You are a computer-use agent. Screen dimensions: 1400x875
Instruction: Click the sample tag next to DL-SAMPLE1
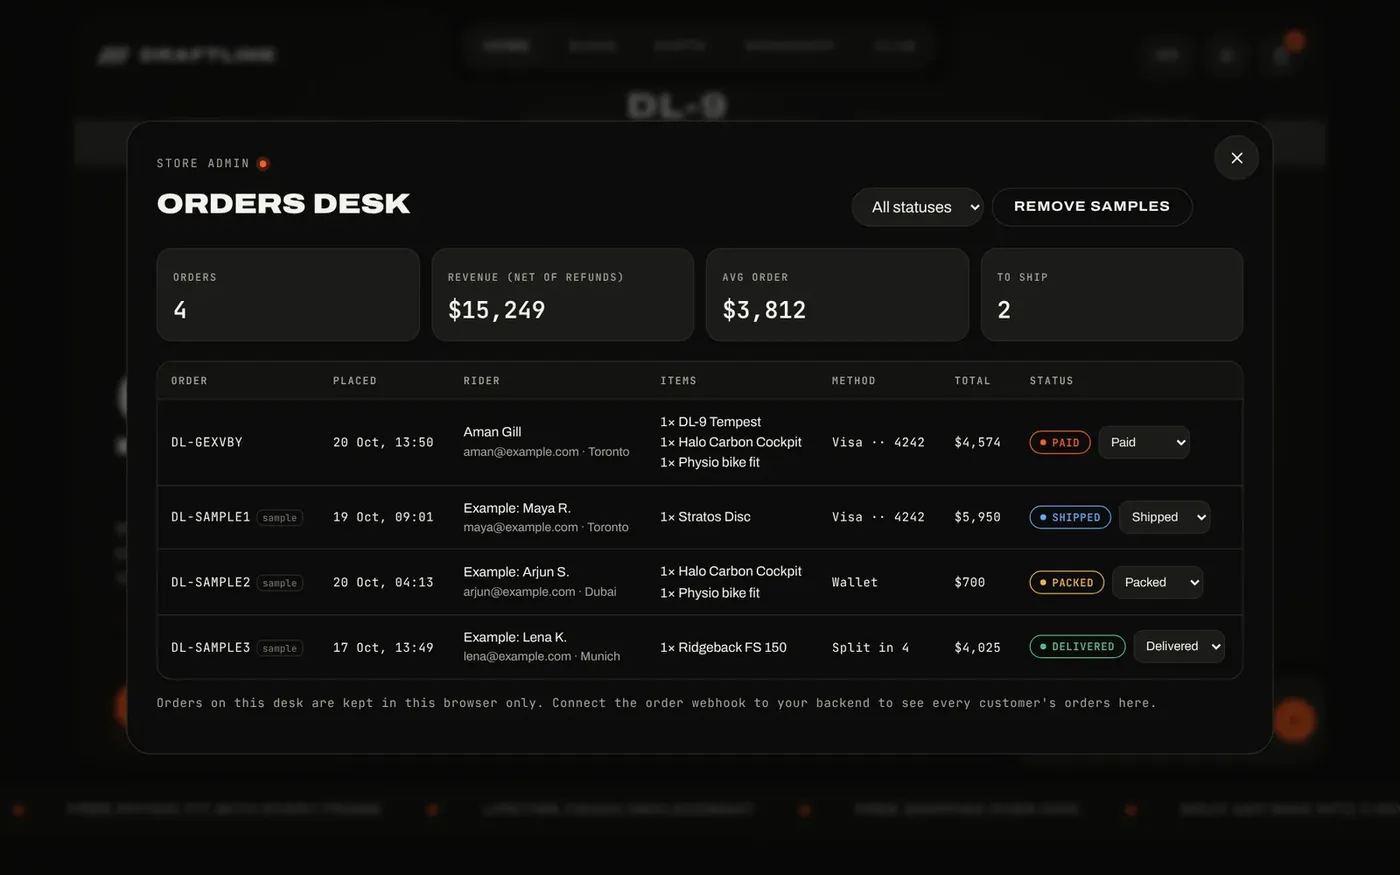click(x=280, y=518)
